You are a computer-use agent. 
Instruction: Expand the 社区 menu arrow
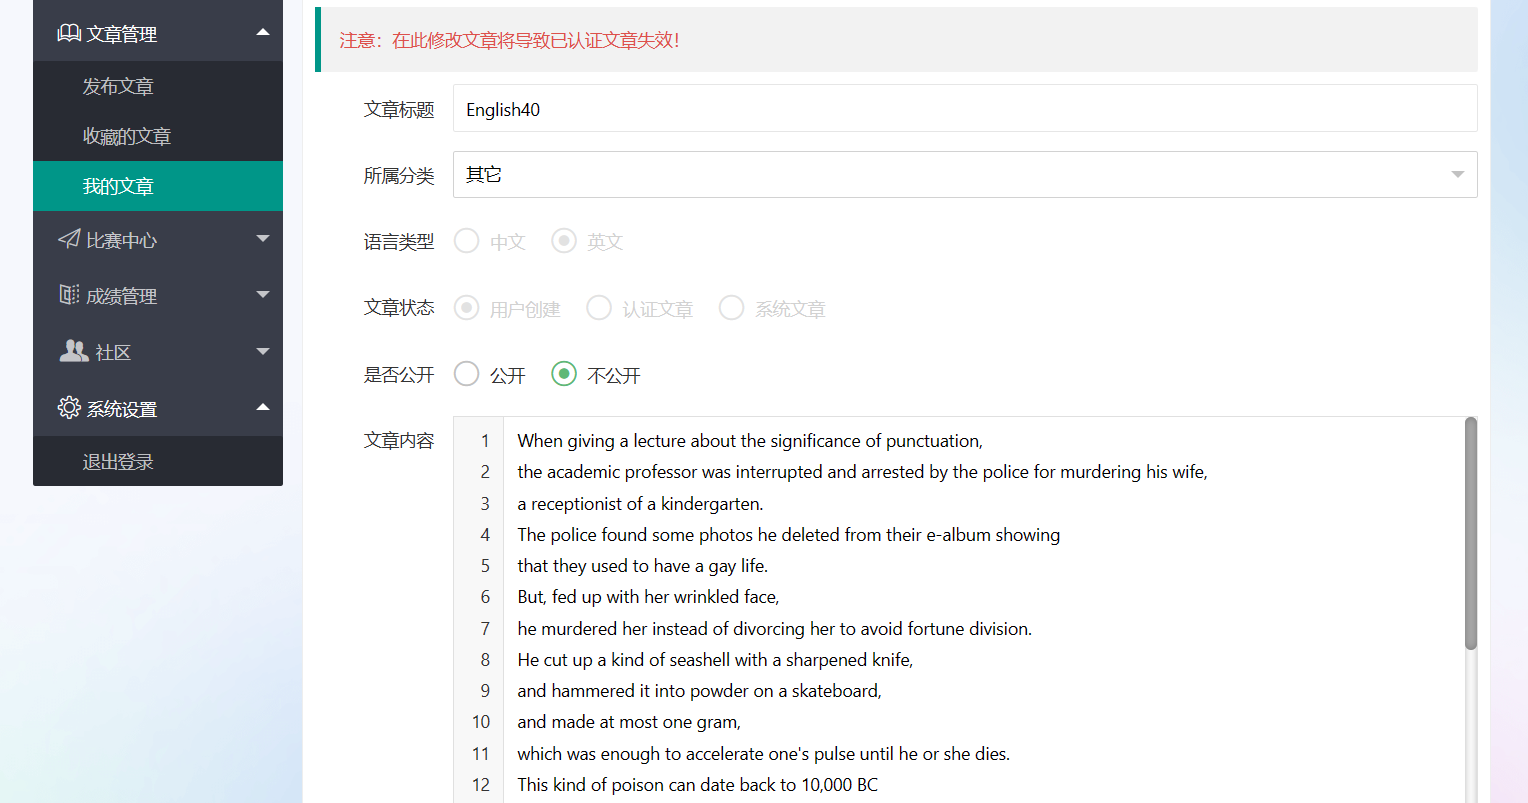[x=263, y=351]
